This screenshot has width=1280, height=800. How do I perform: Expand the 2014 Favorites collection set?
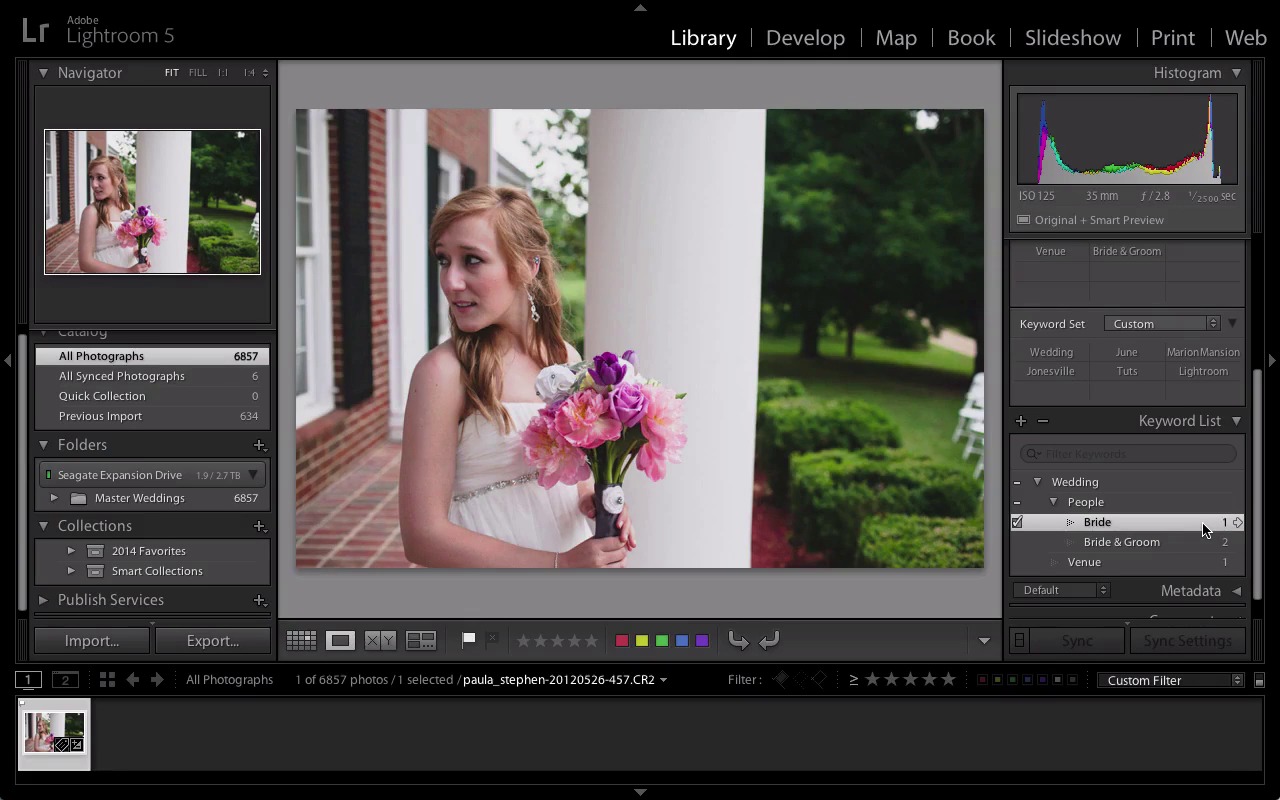71,551
